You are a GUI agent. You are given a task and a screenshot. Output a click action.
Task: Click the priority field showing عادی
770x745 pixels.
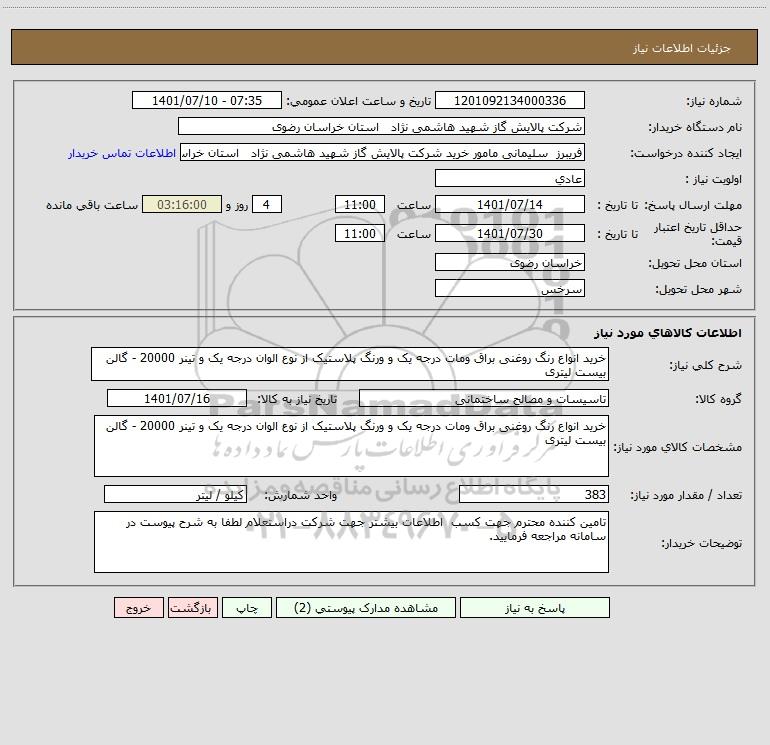pyautogui.click(x=510, y=178)
